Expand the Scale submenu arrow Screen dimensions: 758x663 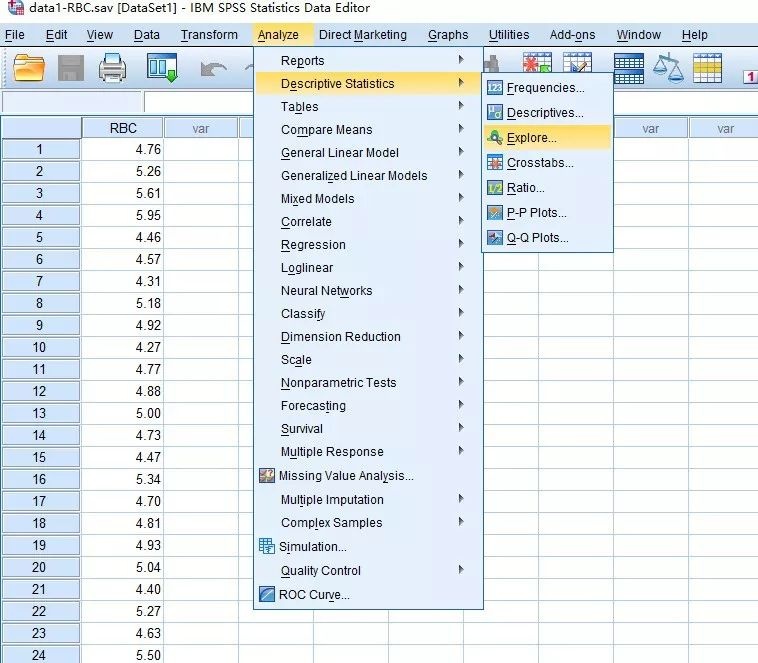click(x=461, y=359)
